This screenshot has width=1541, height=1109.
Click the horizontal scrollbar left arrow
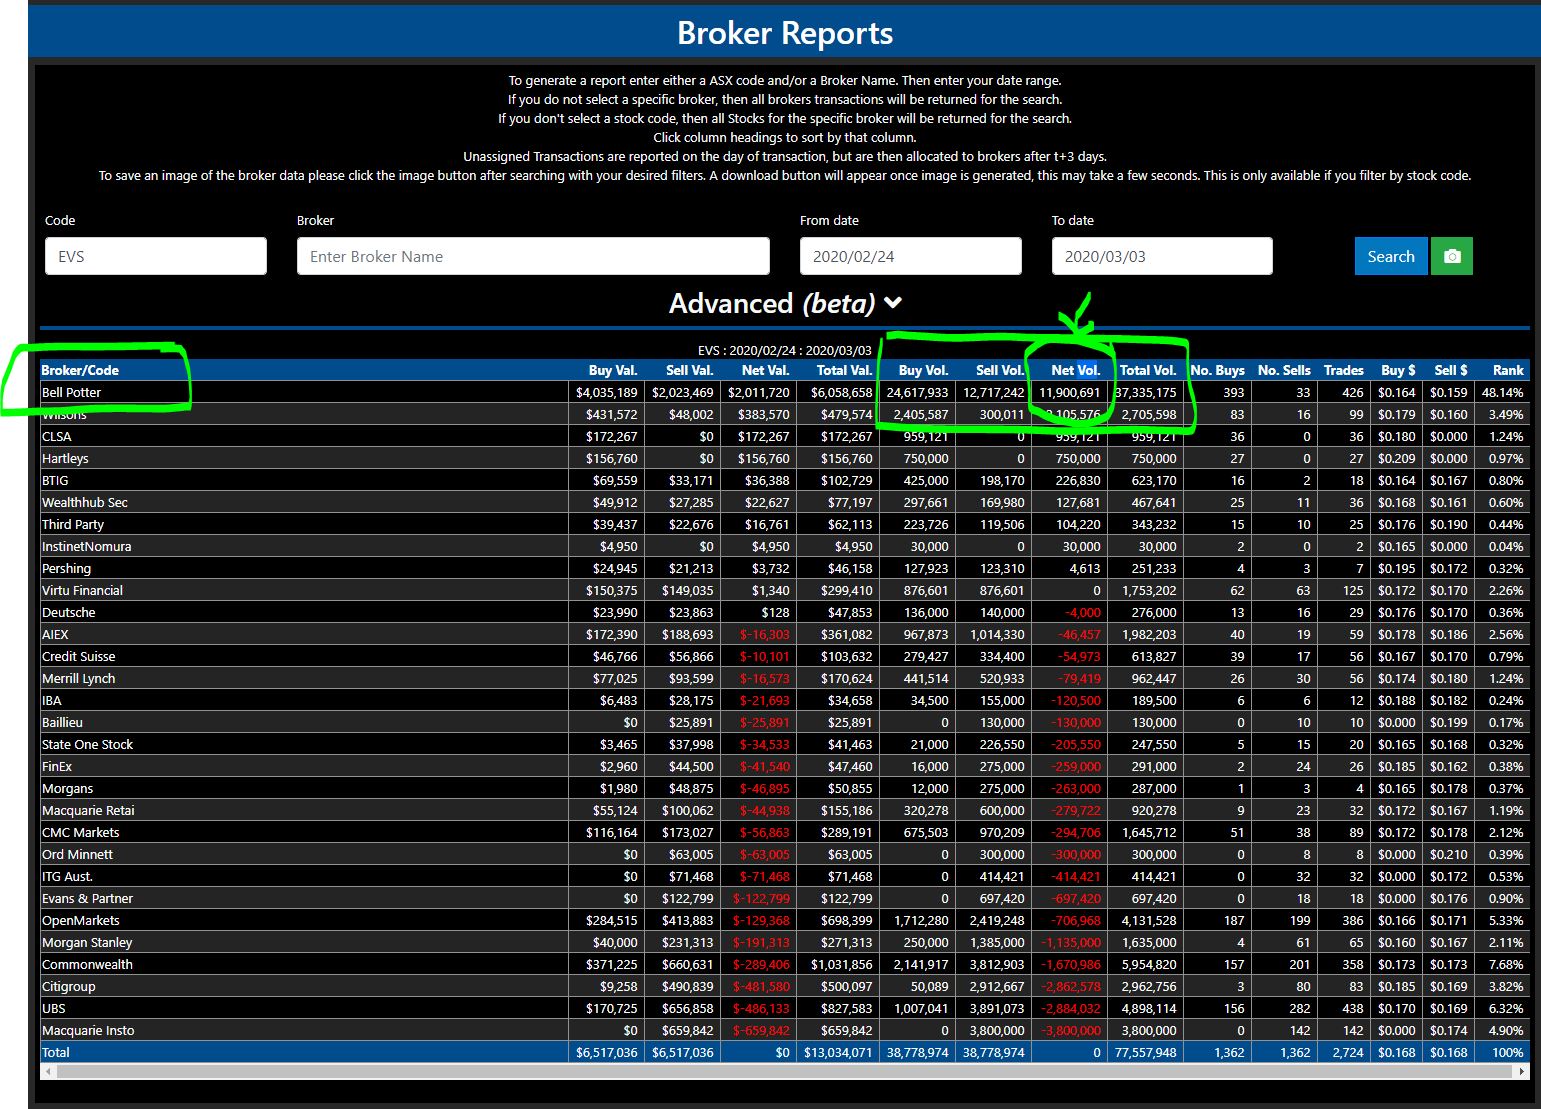(47, 1071)
